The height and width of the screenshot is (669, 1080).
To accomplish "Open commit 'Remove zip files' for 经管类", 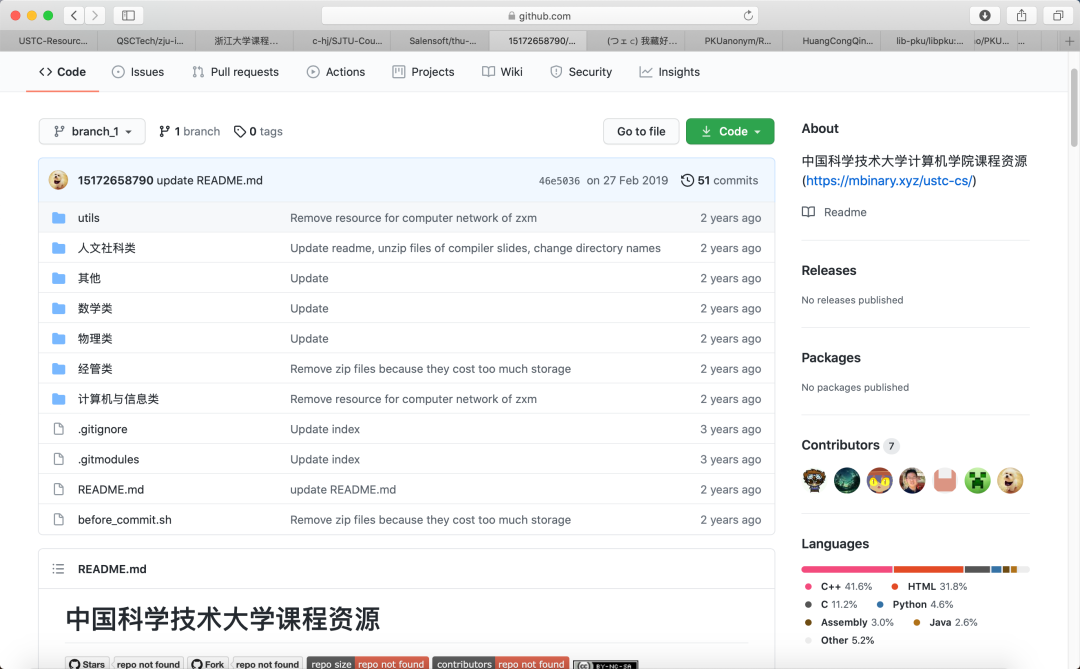I will point(430,369).
